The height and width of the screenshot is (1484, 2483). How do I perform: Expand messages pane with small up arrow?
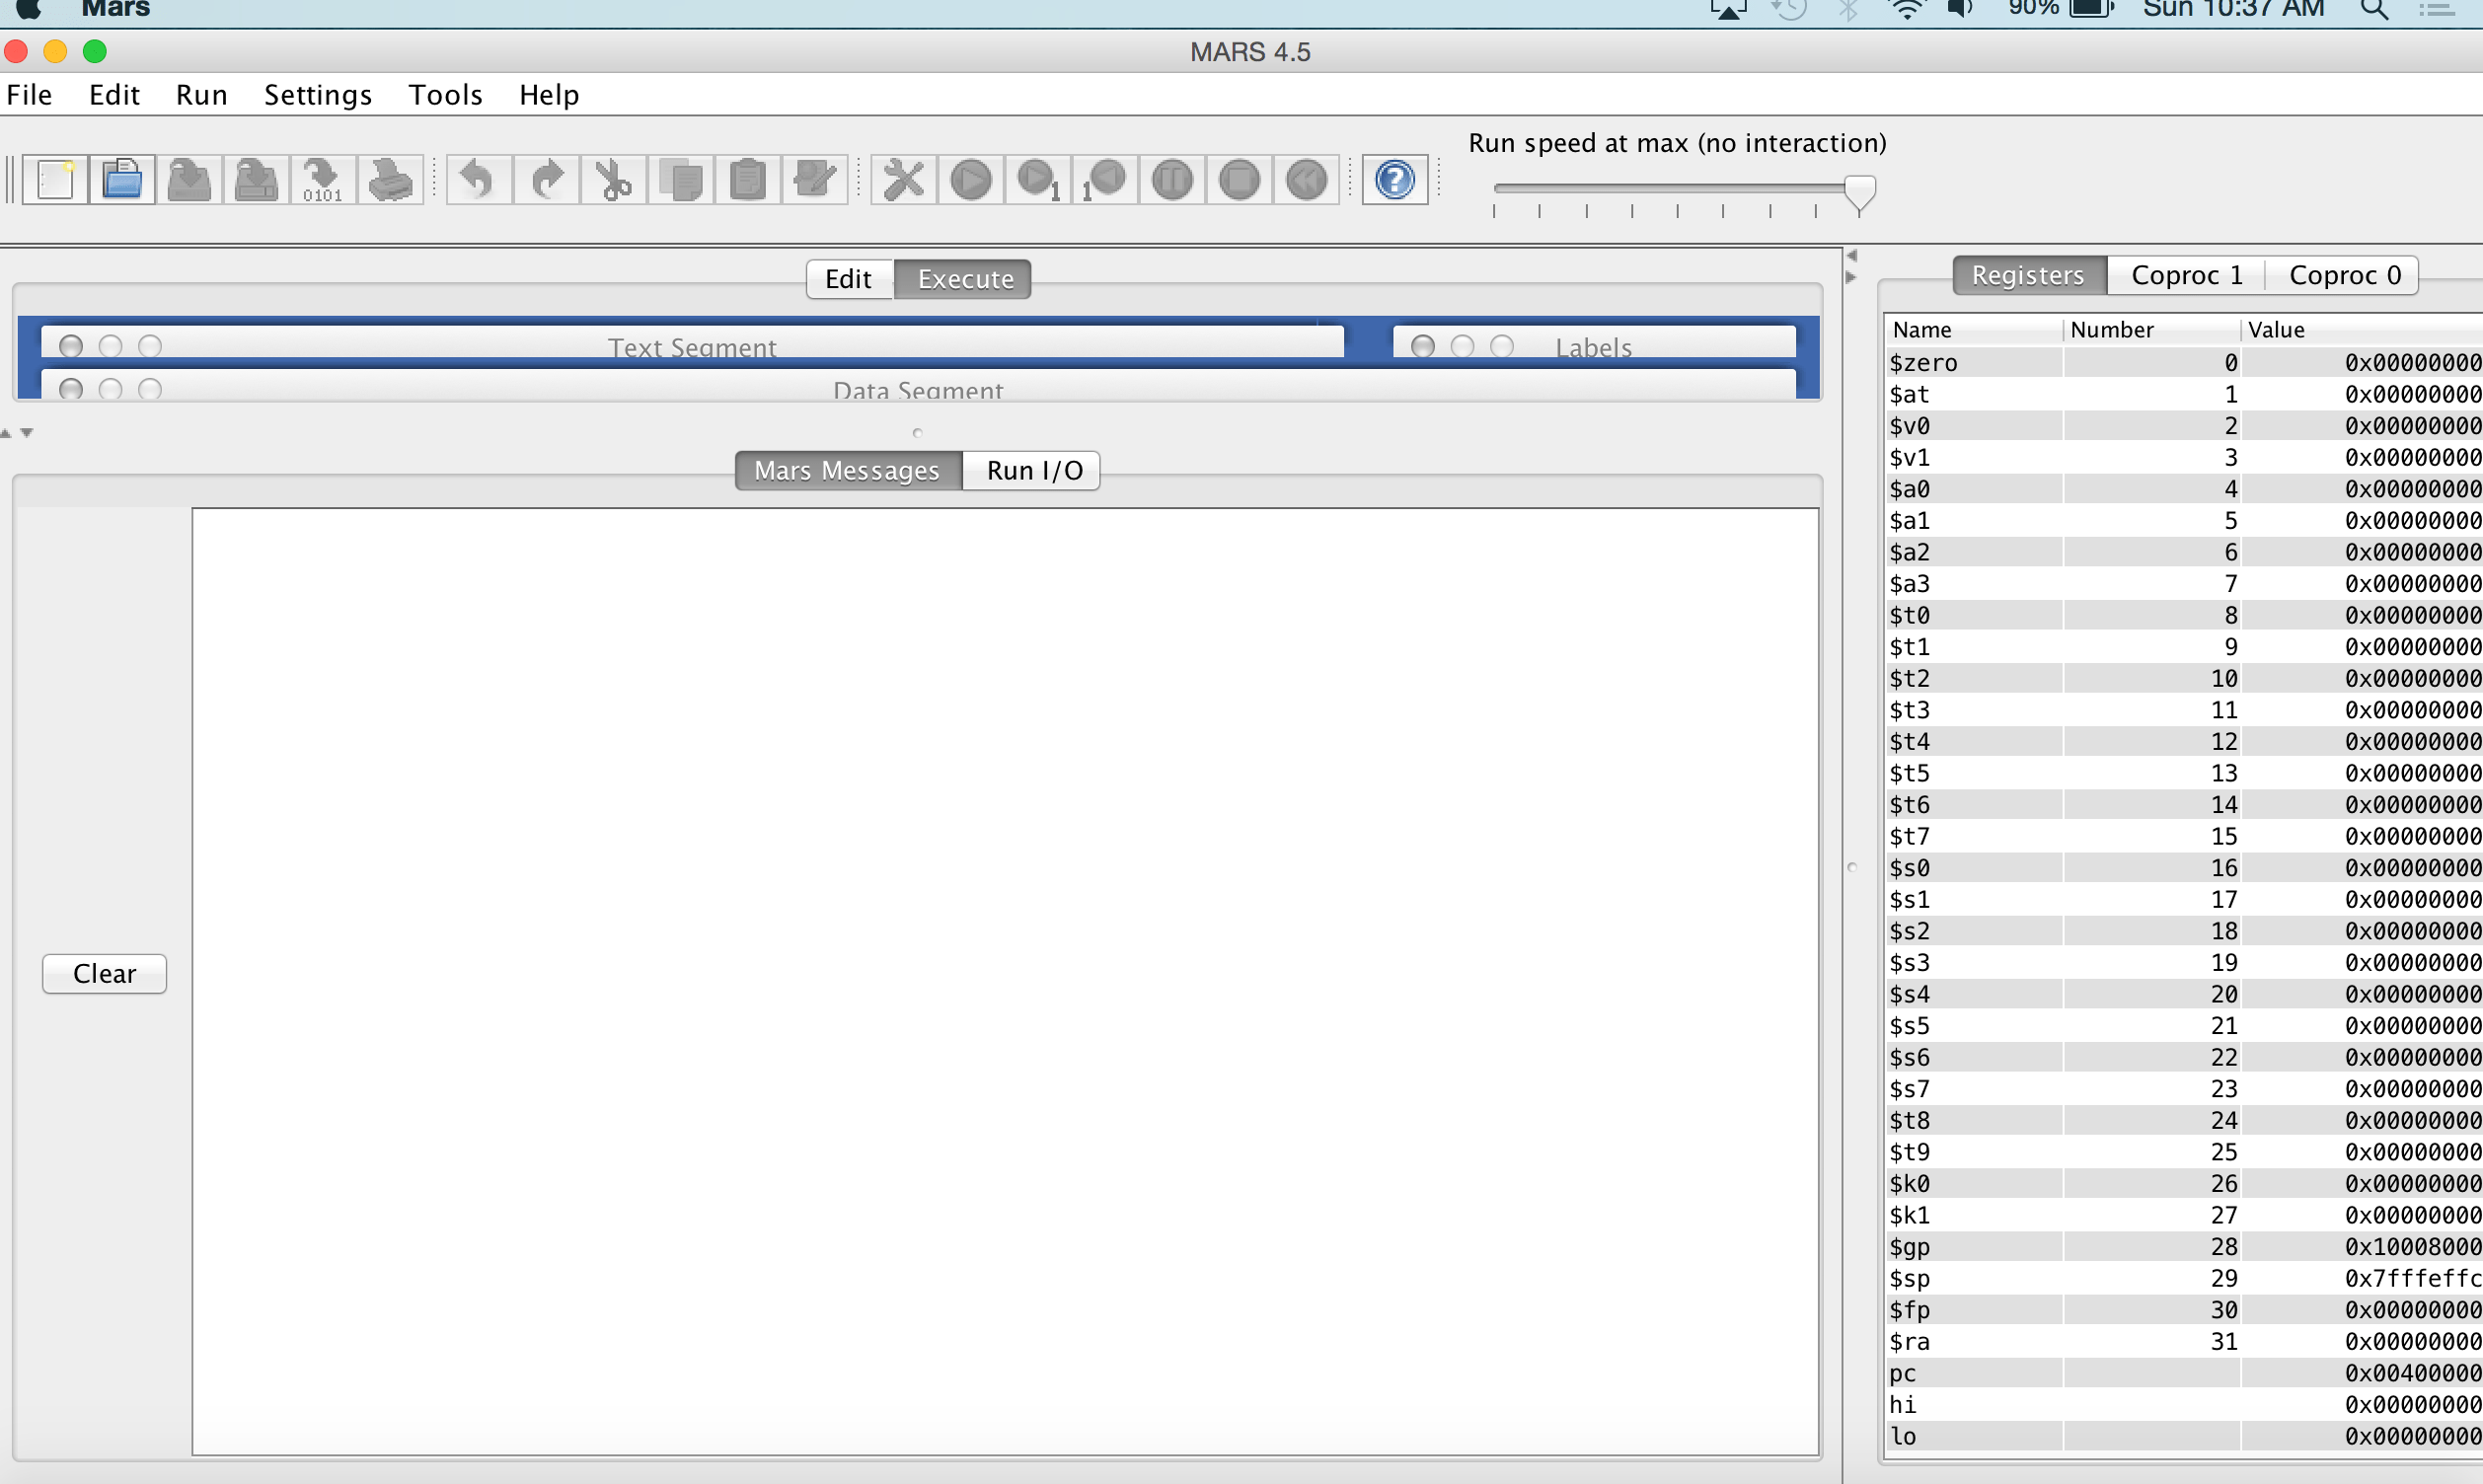6,433
